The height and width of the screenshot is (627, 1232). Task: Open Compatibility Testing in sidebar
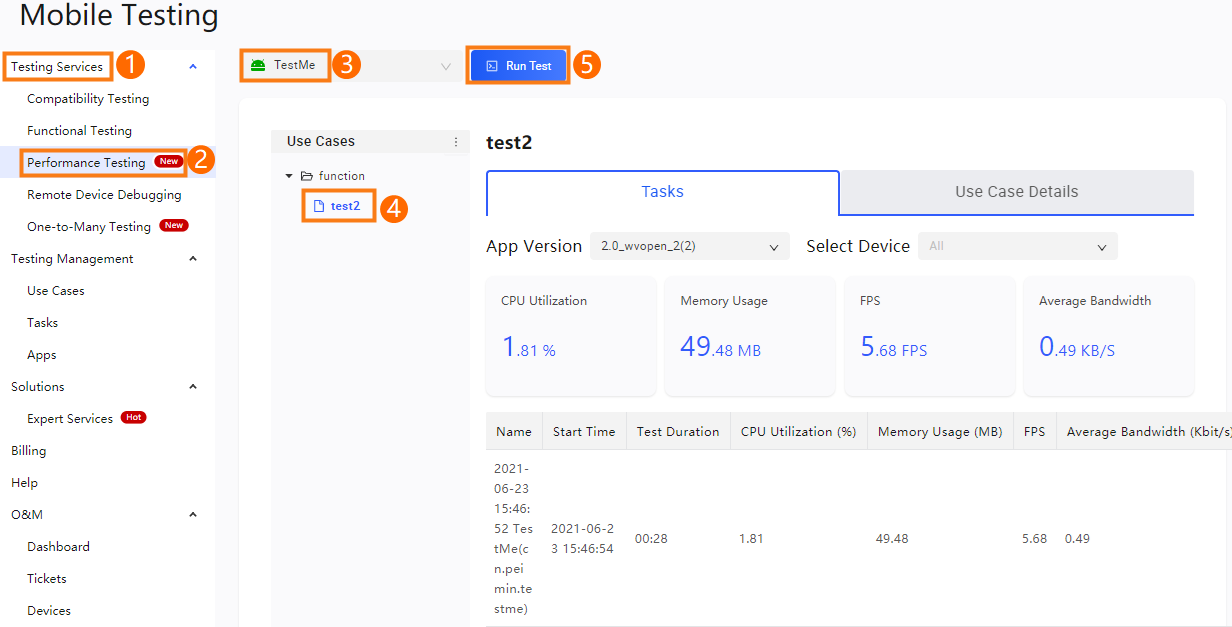point(88,99)
